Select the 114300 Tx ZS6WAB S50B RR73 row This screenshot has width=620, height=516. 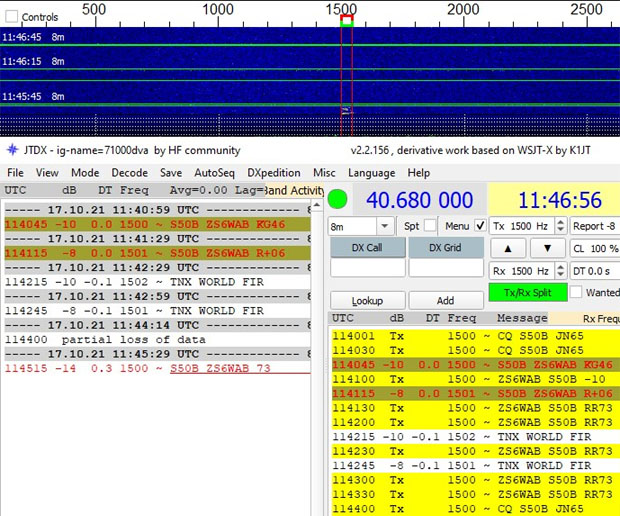point(475,480)
